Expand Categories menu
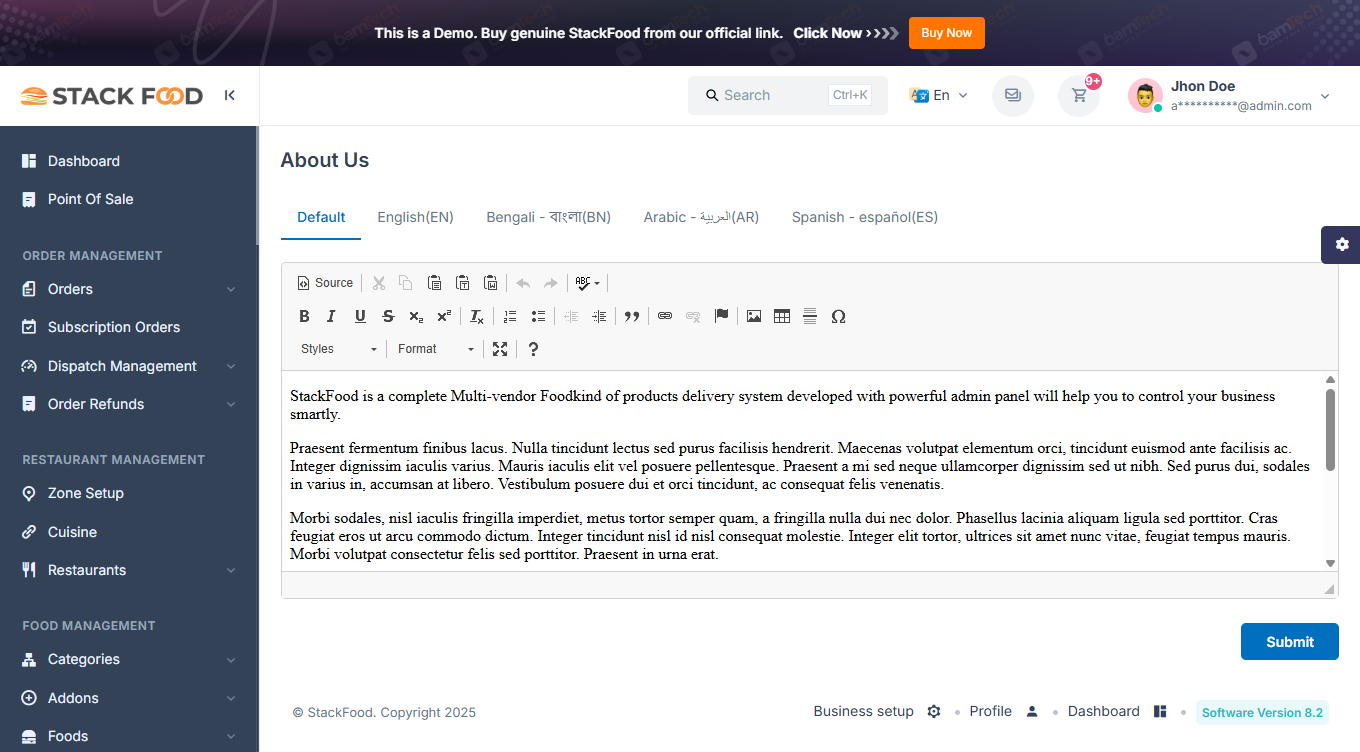The height and width of the screenshot is (752, 1360). click(129, 659)
